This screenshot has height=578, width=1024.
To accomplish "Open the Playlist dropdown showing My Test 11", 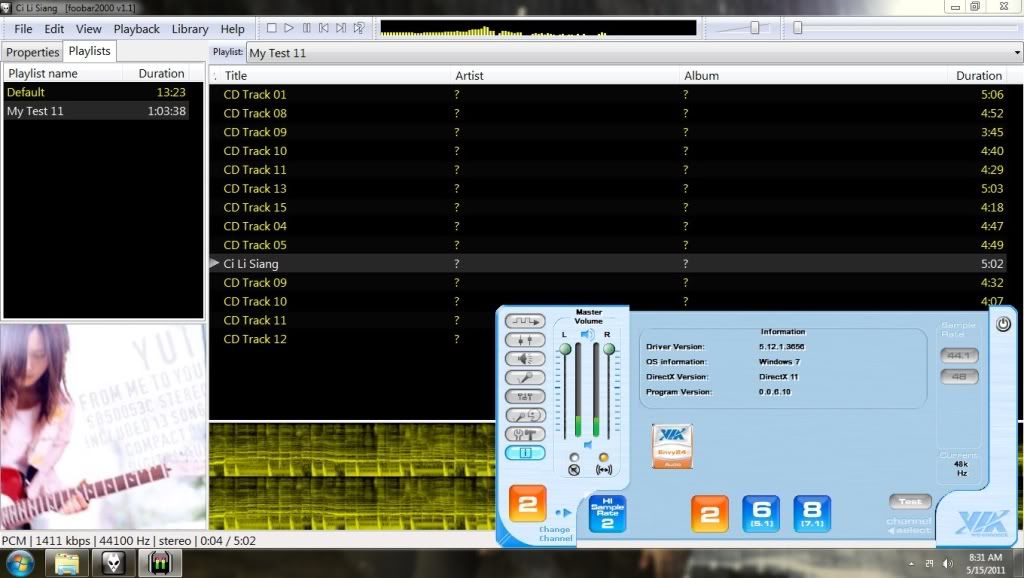I will point(634,53).
